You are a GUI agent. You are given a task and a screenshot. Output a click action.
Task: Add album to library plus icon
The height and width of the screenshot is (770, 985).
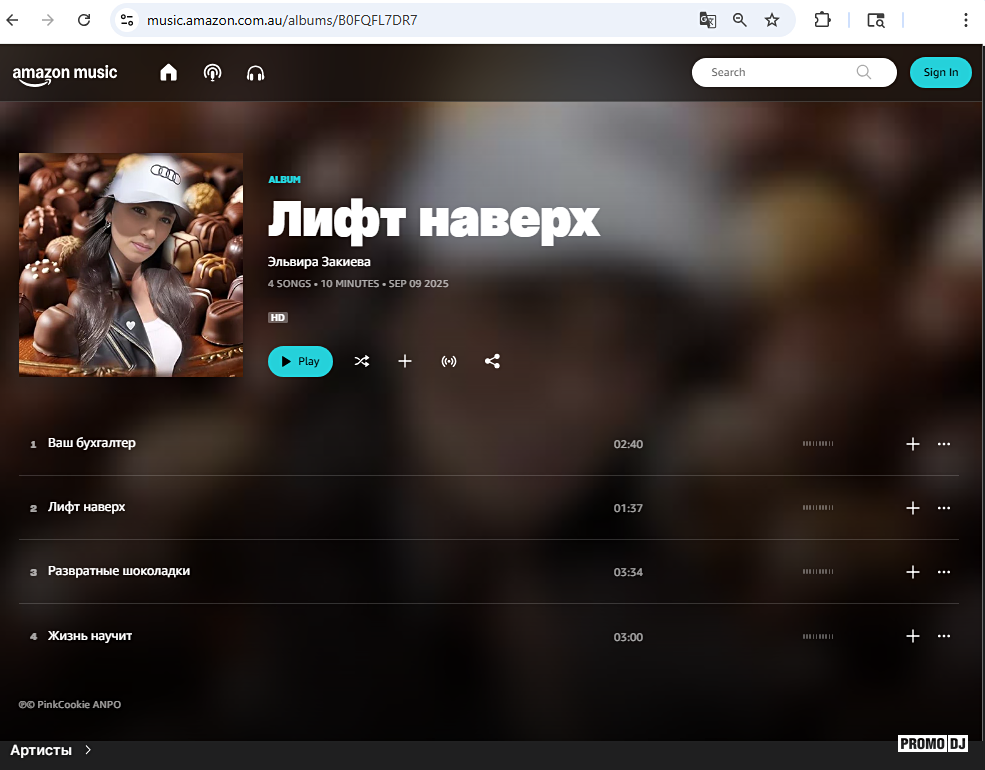[405, 361]
